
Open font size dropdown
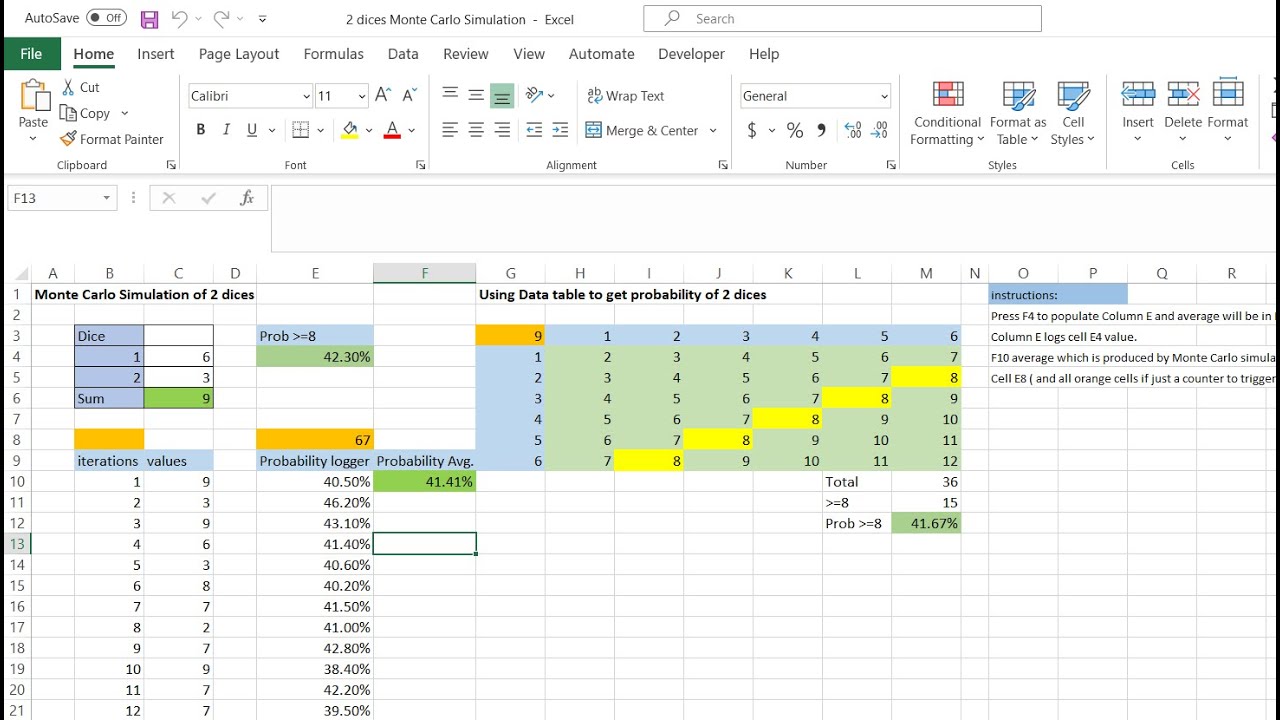coord(362,96)
